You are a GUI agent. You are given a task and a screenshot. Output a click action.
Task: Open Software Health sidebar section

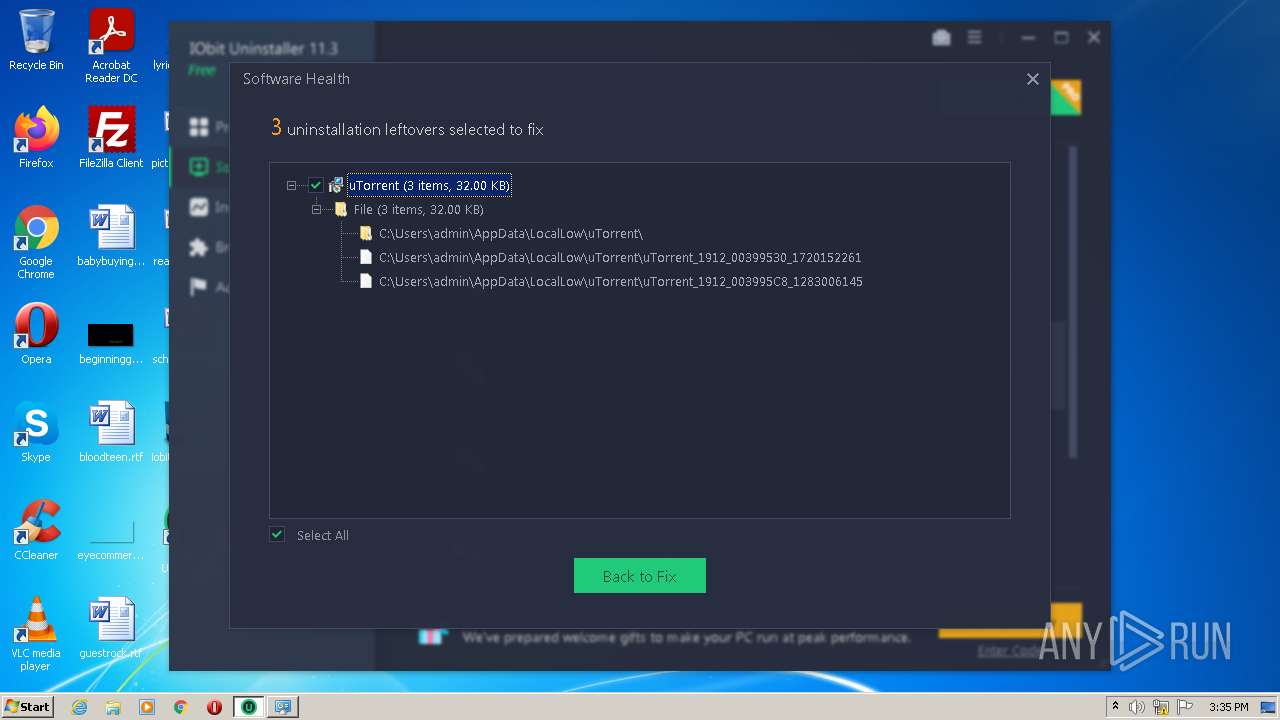[x=199, y=167]
